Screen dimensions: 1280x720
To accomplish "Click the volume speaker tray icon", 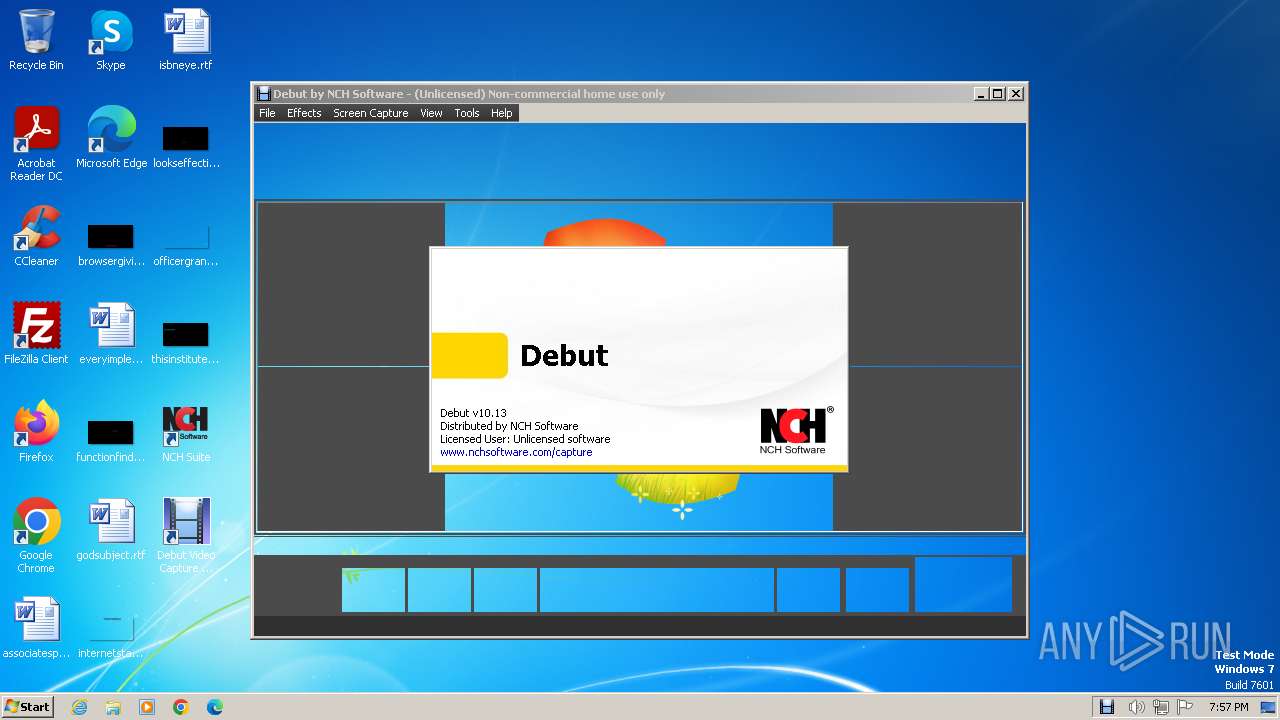I will tap(1136, 707).
